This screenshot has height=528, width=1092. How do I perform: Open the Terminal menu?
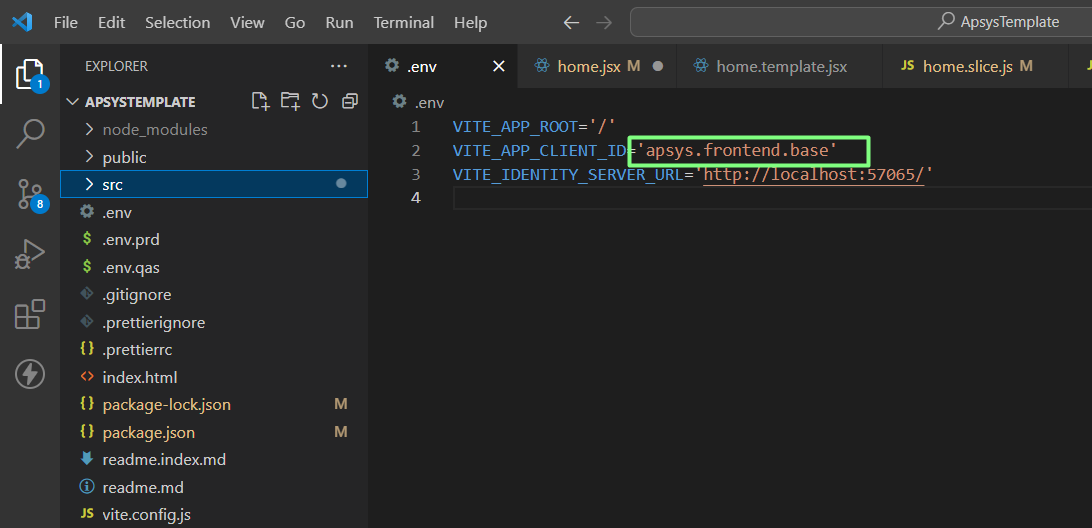coord(403,22)
